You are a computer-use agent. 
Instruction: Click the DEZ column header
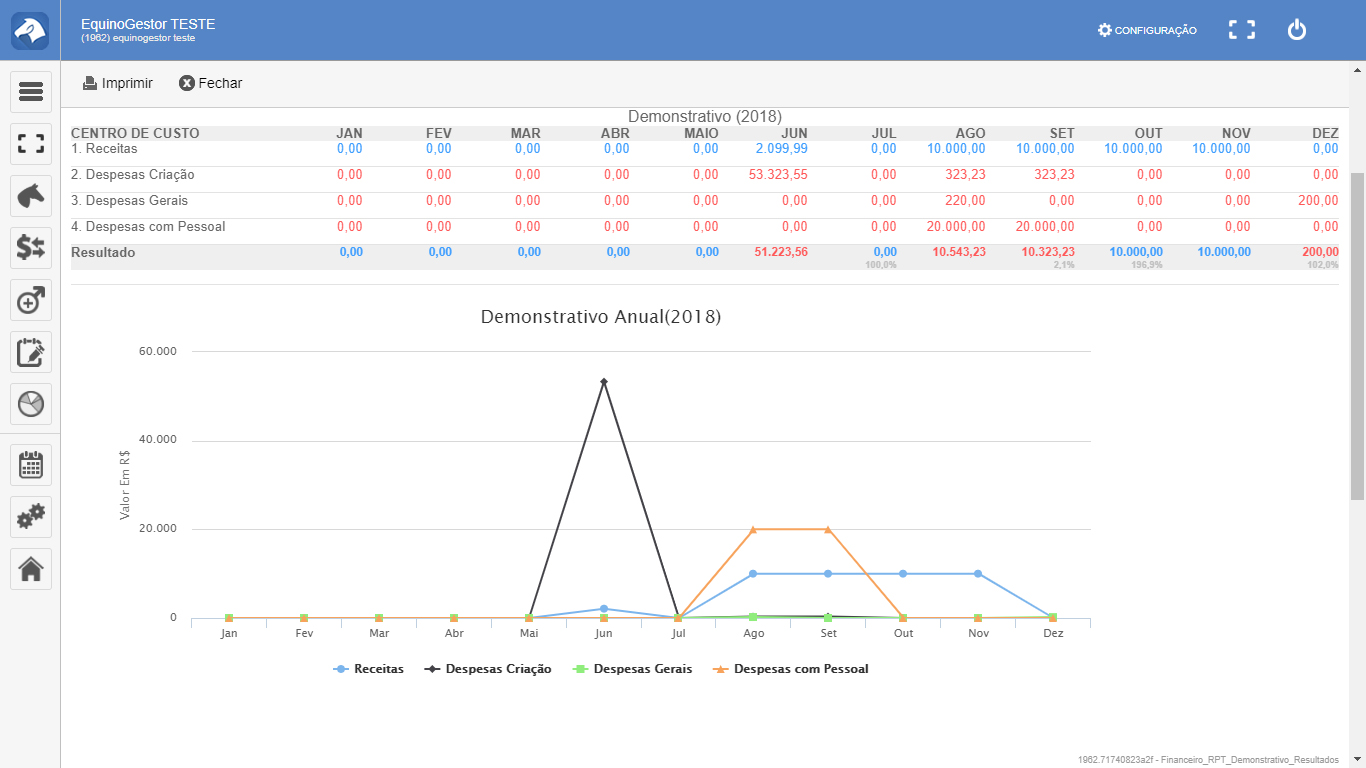tap(1325, 133)
